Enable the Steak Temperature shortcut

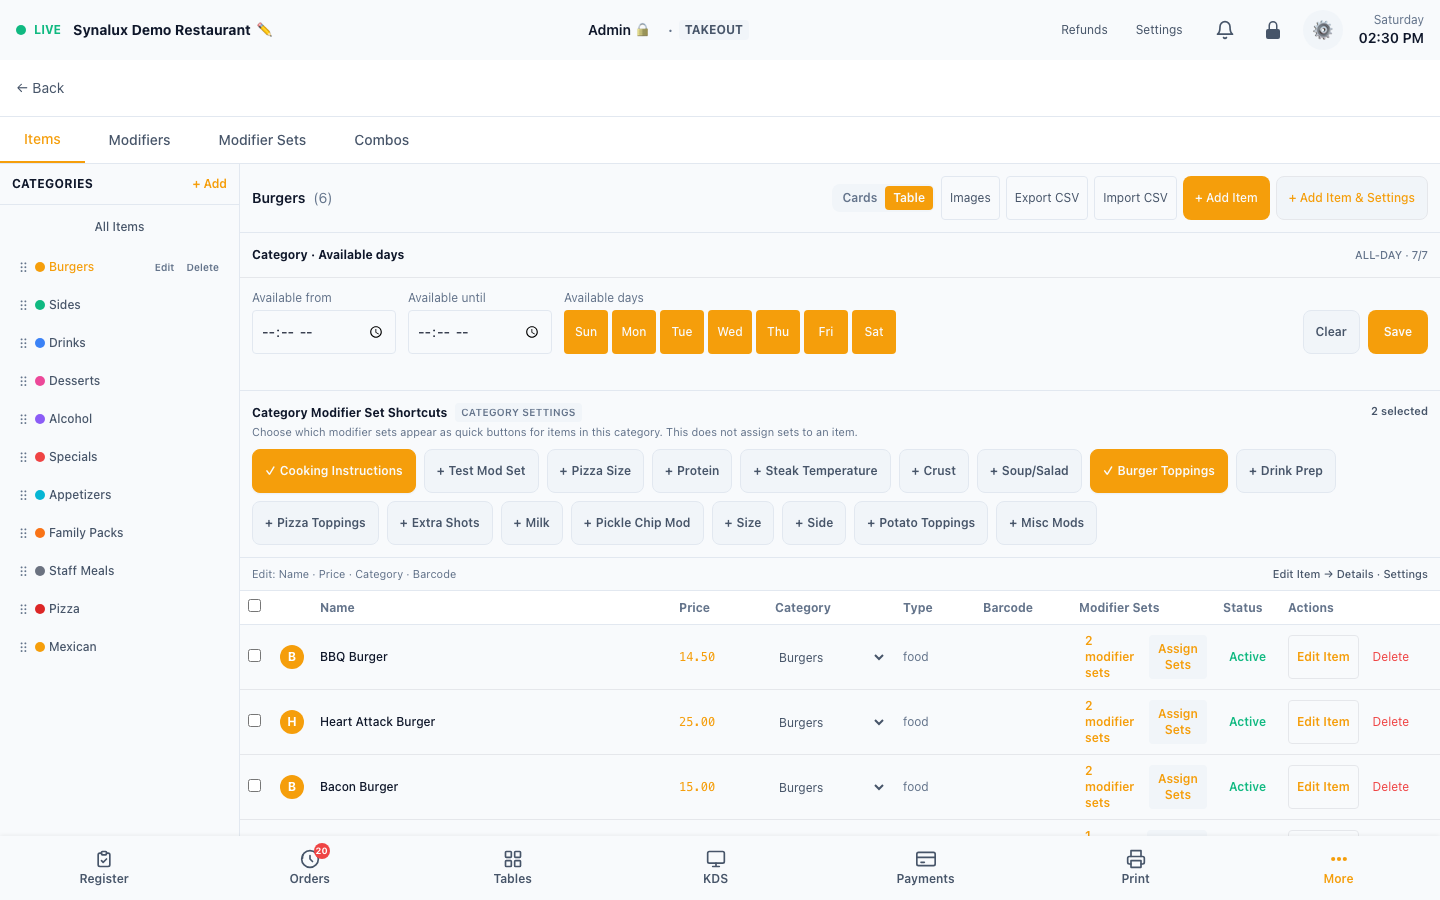[815, 471]
